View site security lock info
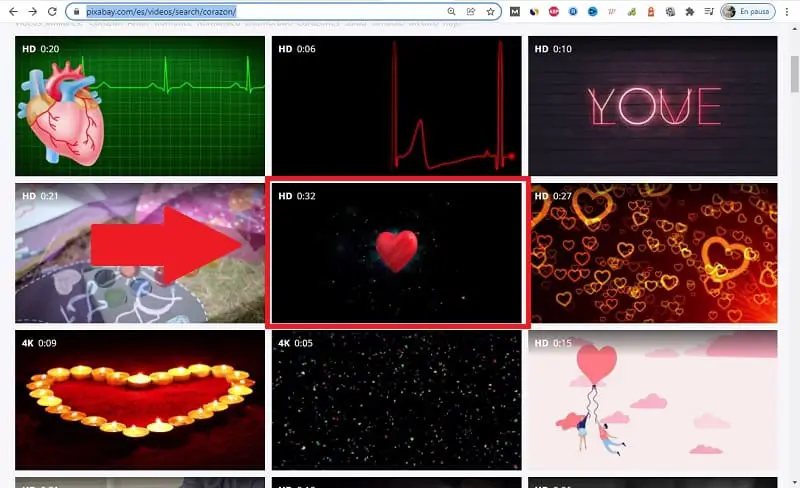800x488 pixels. click(x=77, y=11)
